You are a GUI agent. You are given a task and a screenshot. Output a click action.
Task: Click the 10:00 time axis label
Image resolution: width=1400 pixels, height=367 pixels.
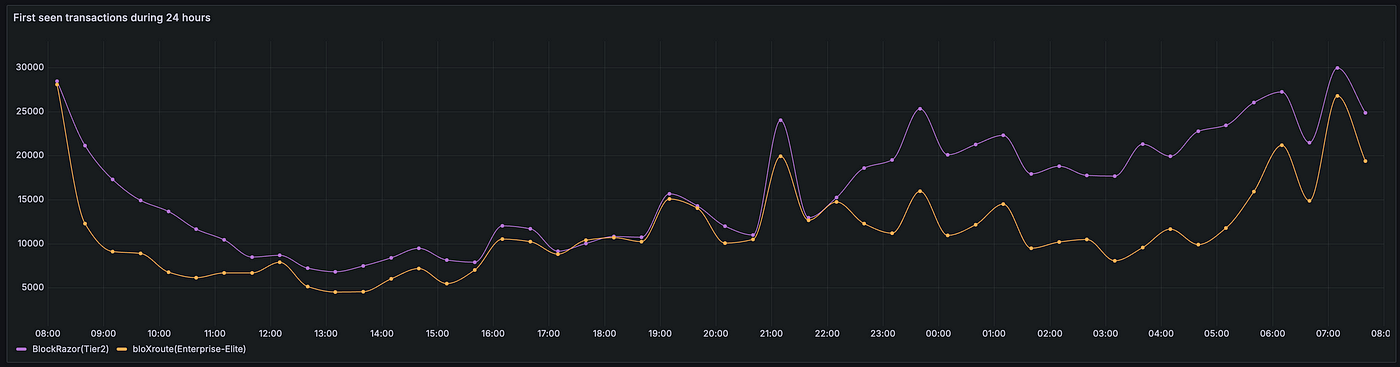click(159, 333)
